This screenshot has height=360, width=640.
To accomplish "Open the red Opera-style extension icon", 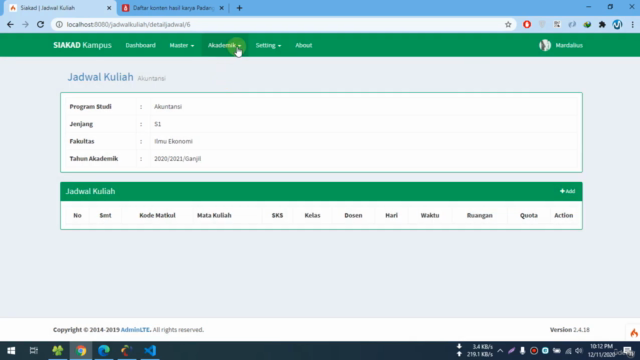I will click(x=527, y=24).
